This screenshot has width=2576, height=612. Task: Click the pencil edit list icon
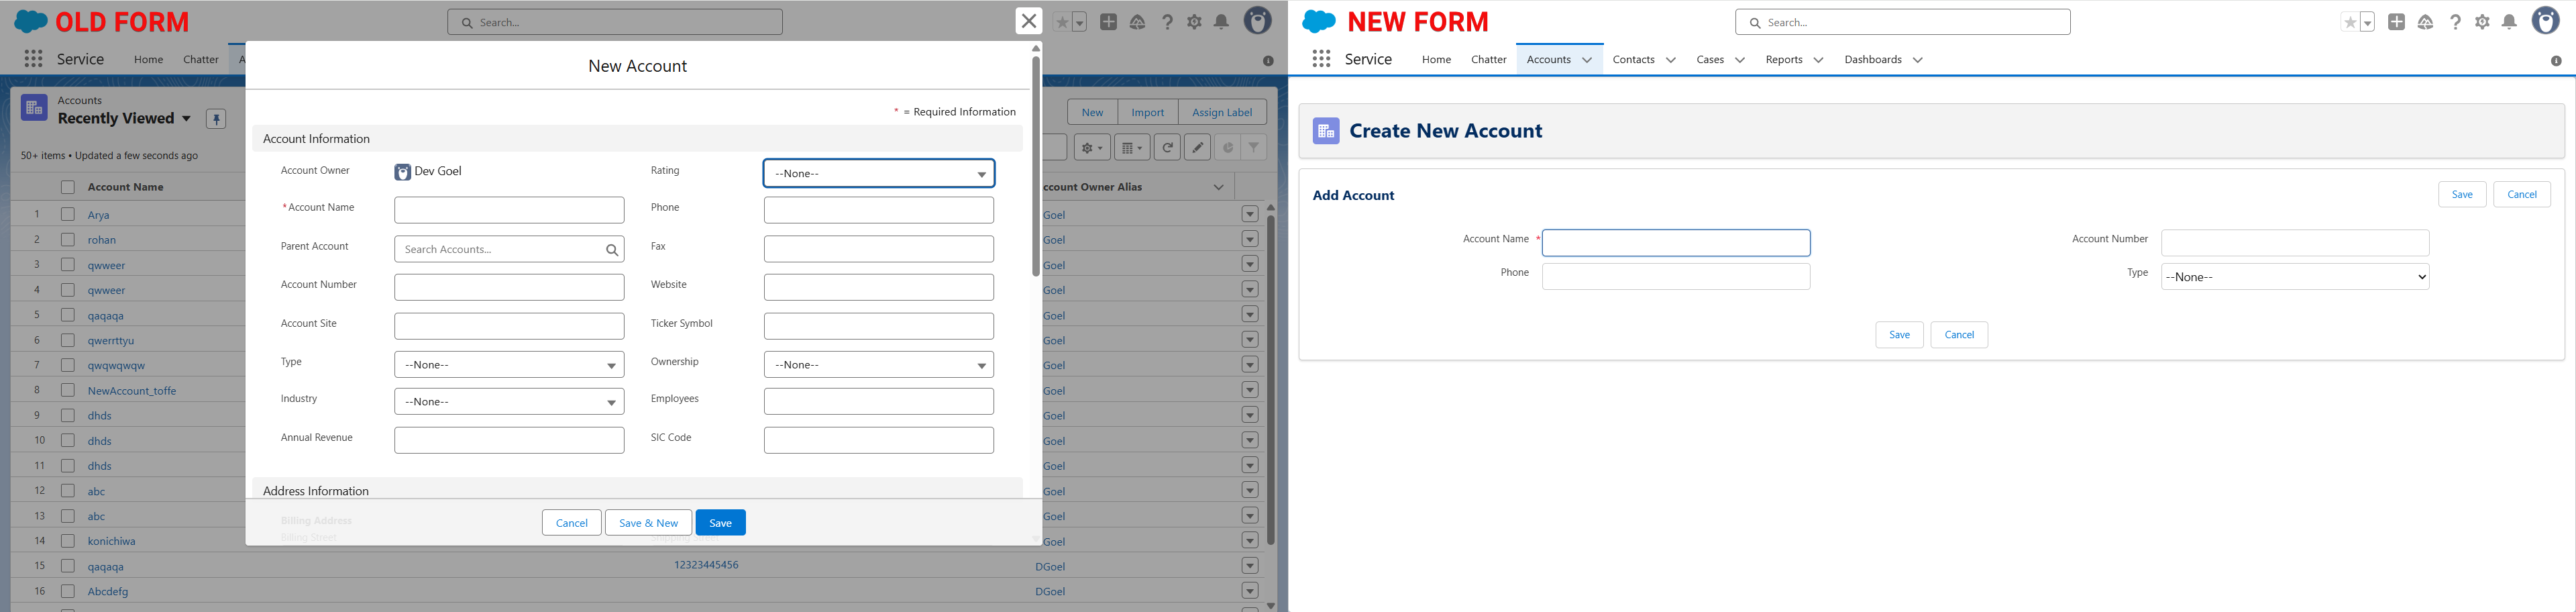(x=1197, y=148)
